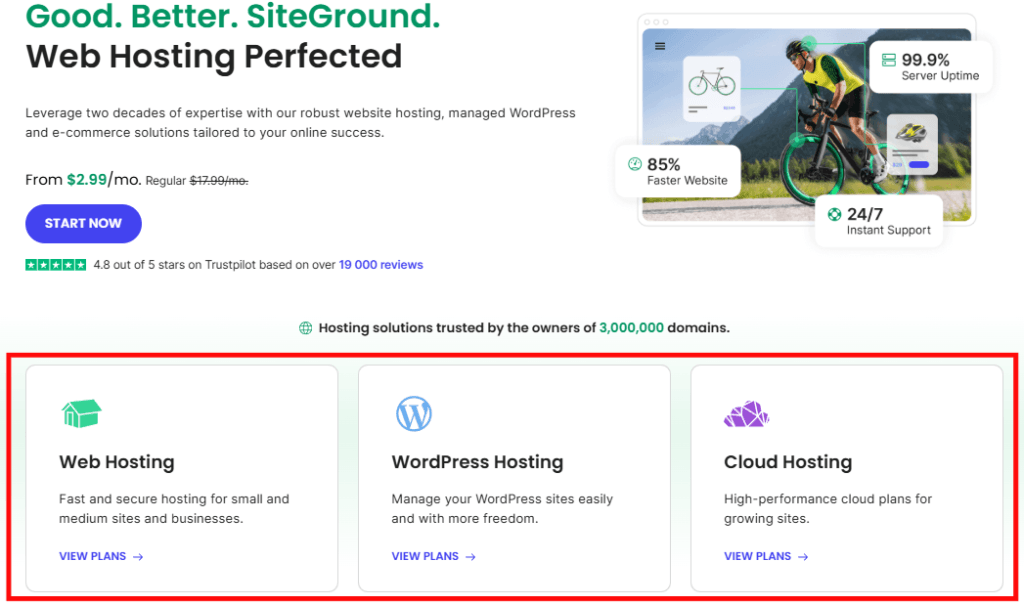Click the bicycle product thumbnail in the preview
This screenshot has width=1024, height=604.
[x=711, y=88]
